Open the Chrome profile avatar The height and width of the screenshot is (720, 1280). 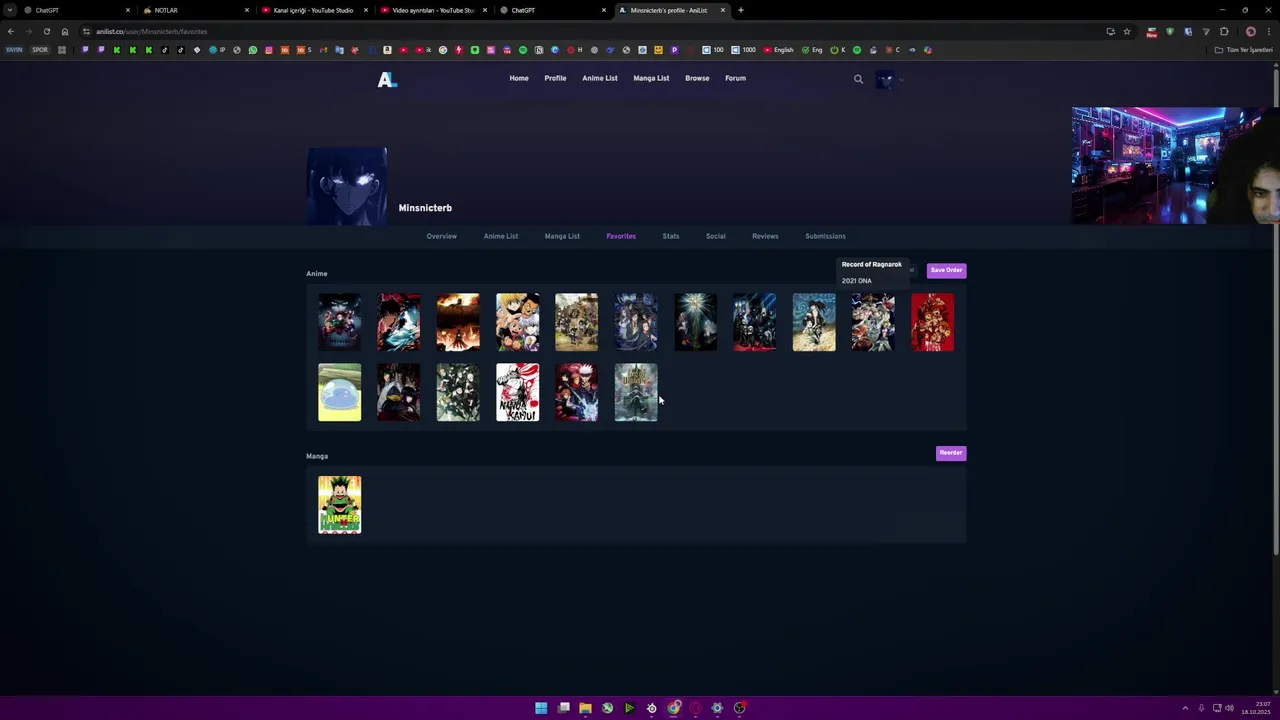[x=1251, y=31]
